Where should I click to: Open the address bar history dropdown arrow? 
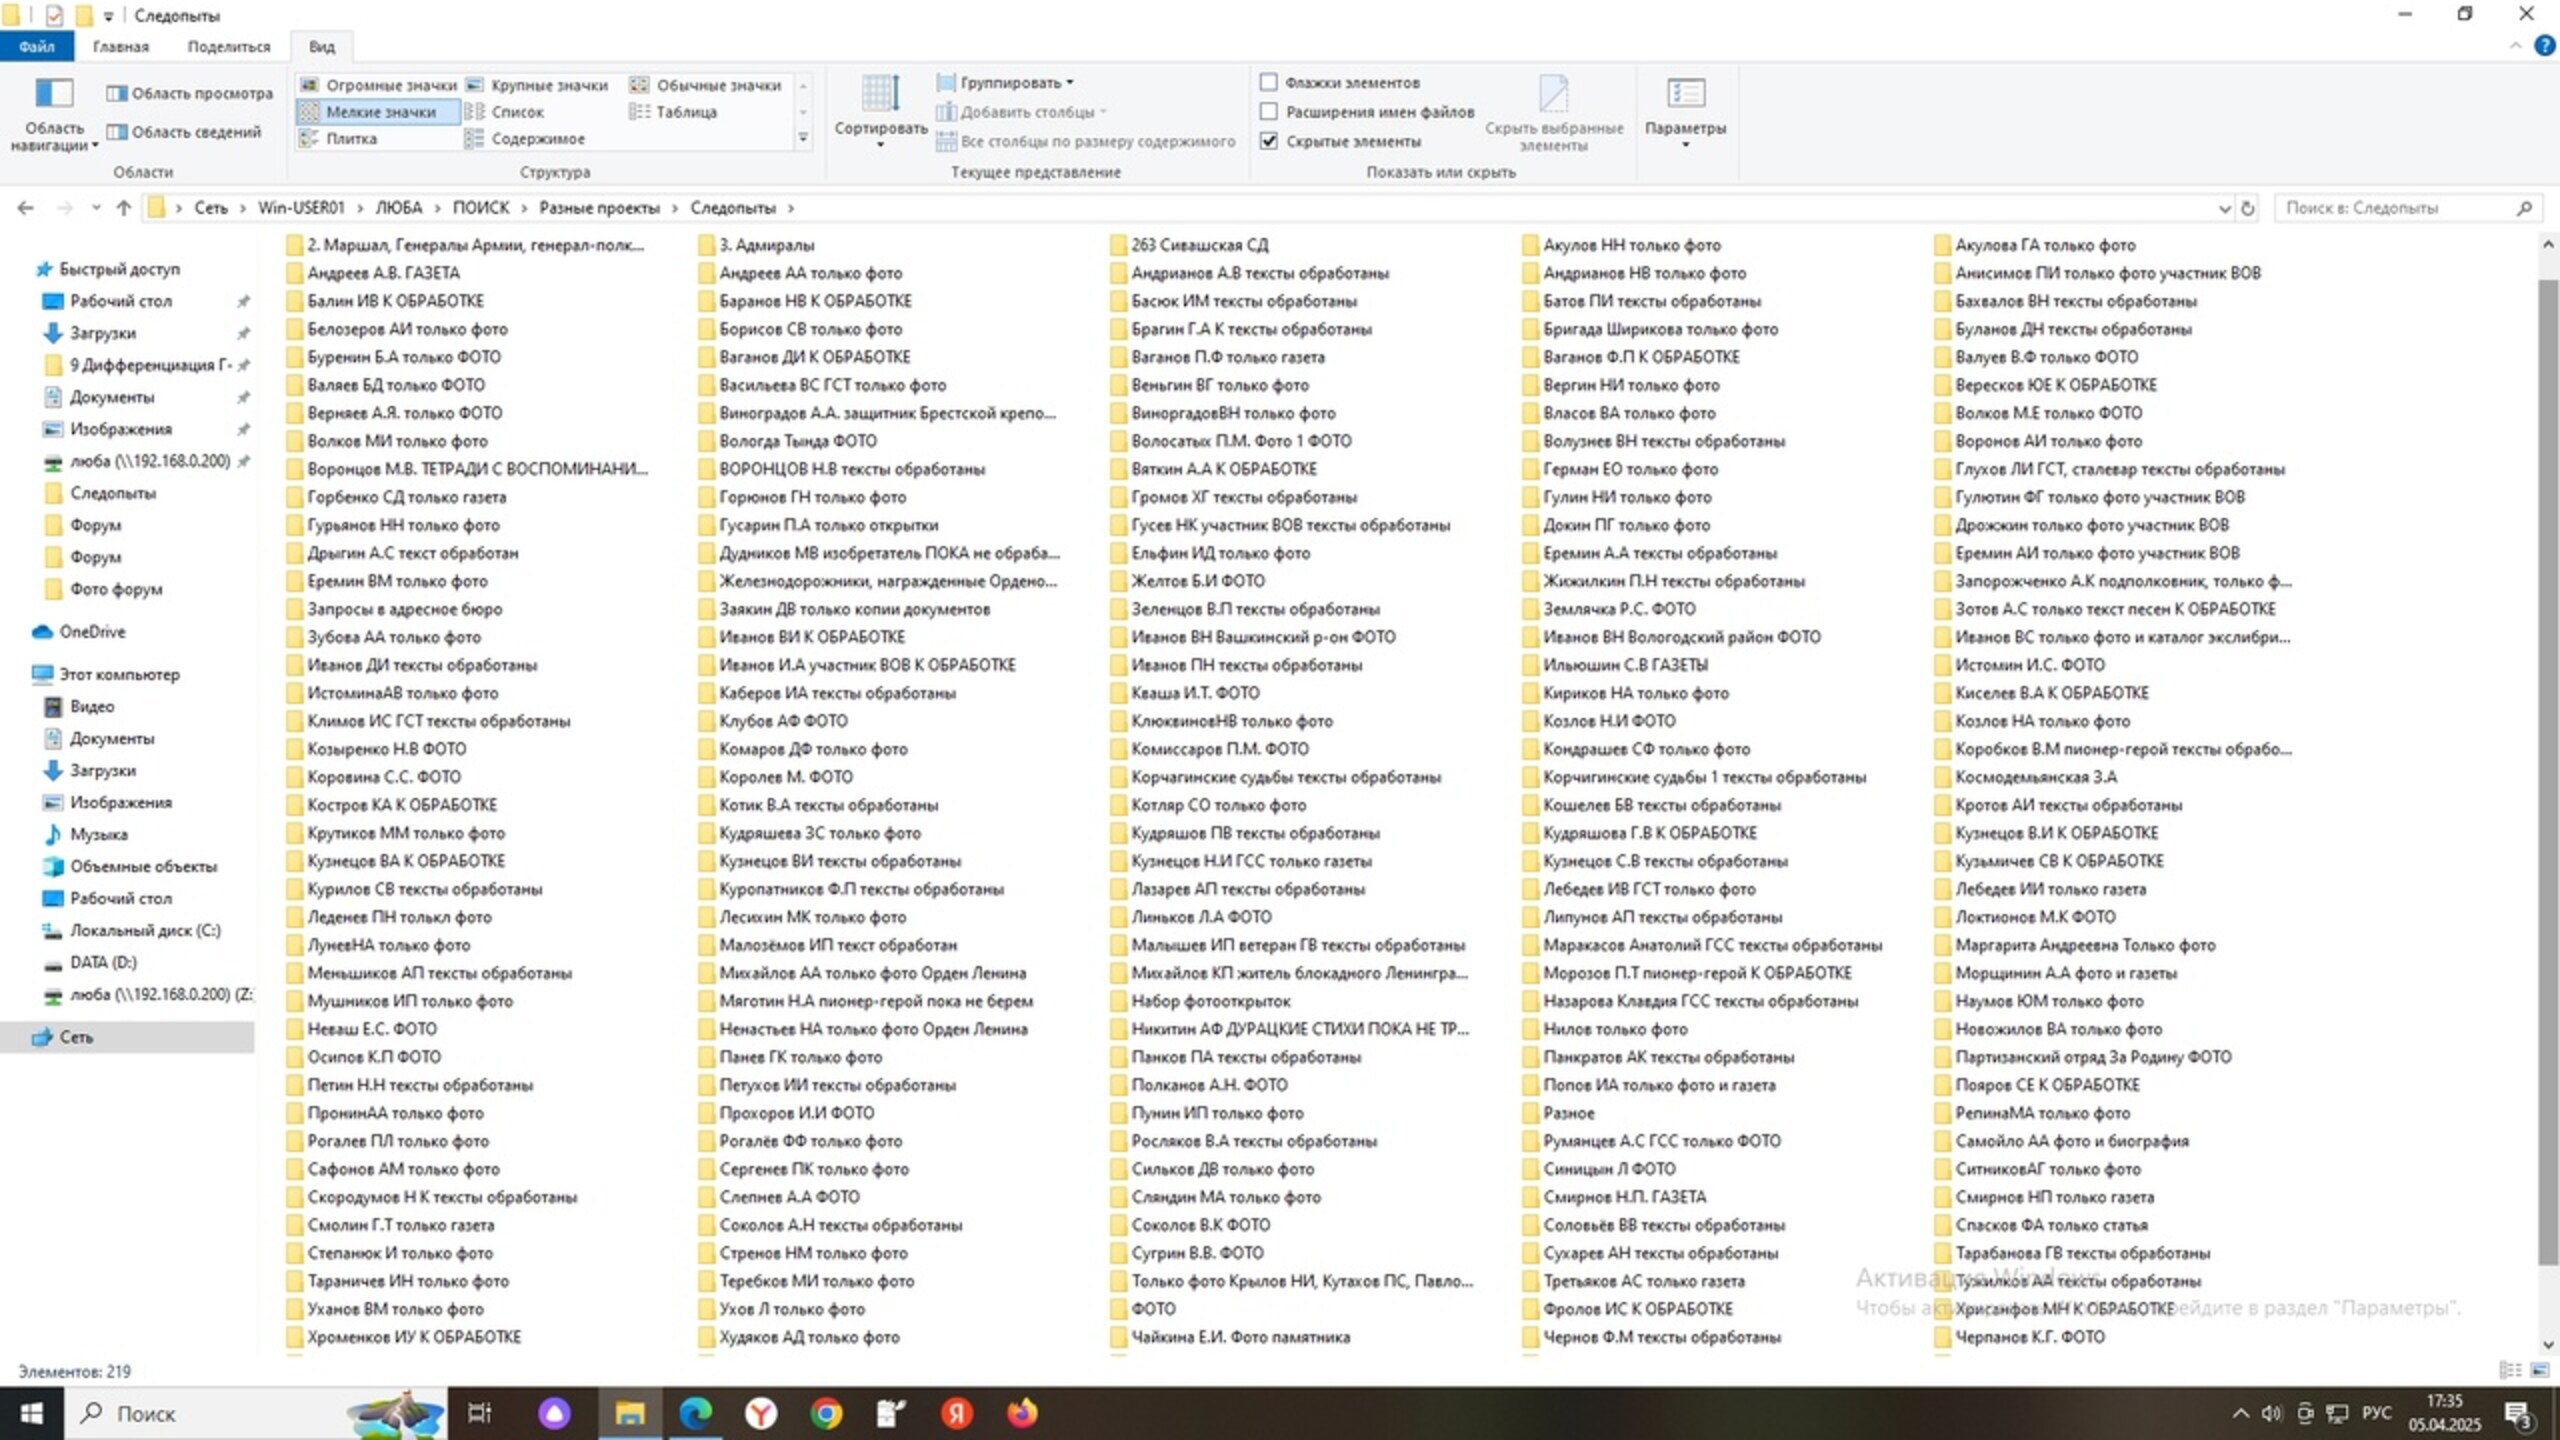coord(2224,208)
